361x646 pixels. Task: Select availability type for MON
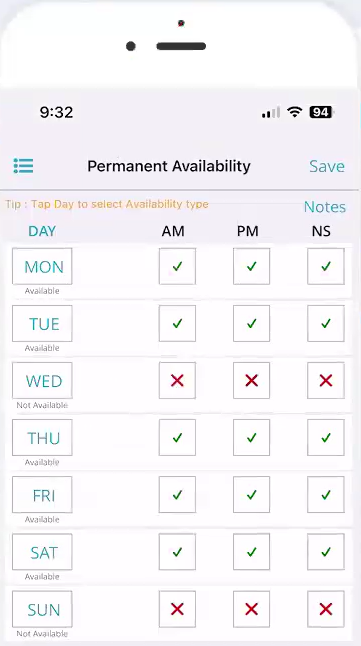tap(42, 266)
